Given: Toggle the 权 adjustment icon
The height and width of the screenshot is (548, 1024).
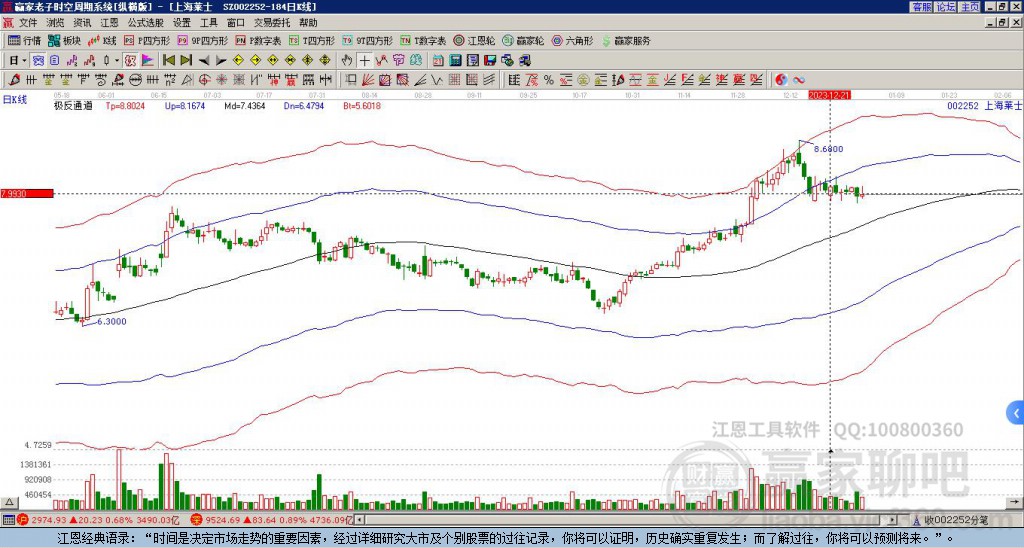Looking at the screenshot, I should coord(130,61).
